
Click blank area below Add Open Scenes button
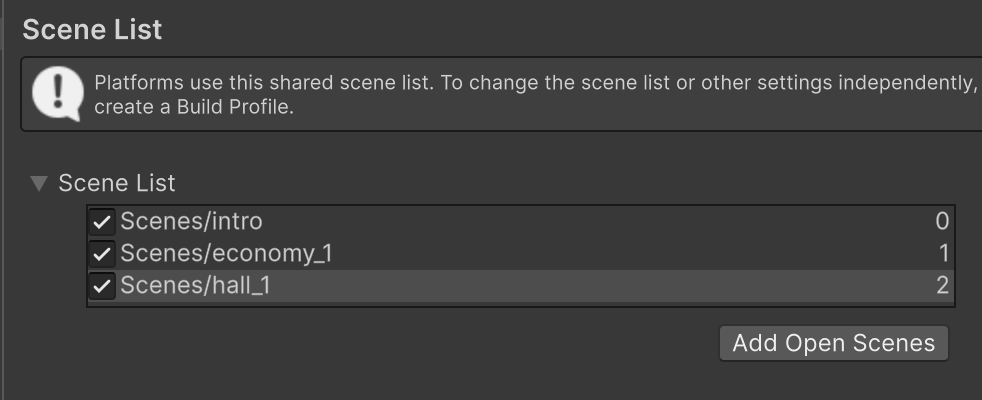[833, 382]
